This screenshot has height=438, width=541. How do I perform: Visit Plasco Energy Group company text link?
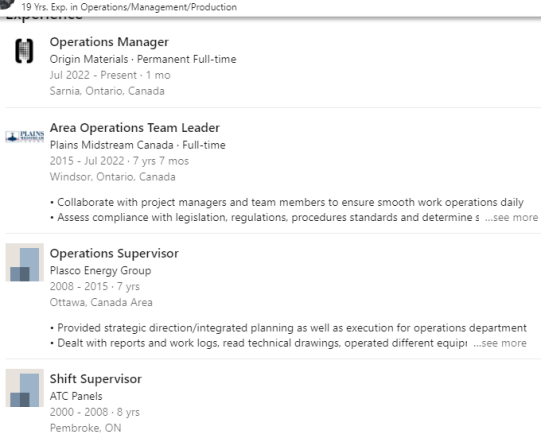tap(100, 271)
